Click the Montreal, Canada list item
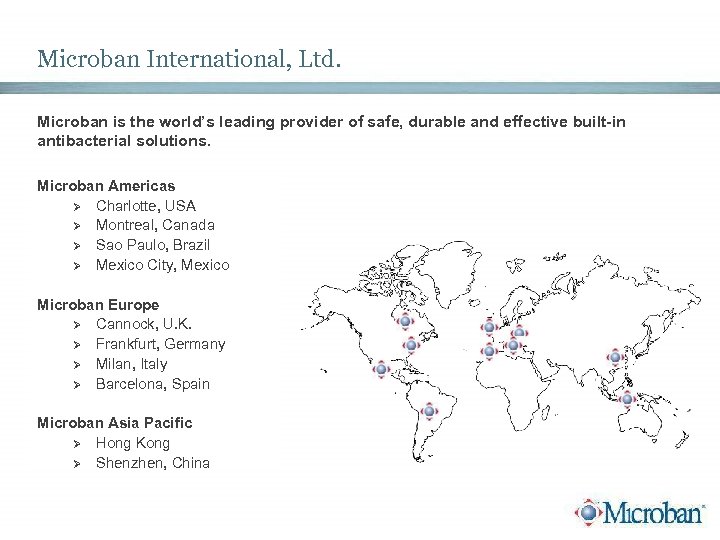Screen dimensions: 720x540 (x=155, y=225)
